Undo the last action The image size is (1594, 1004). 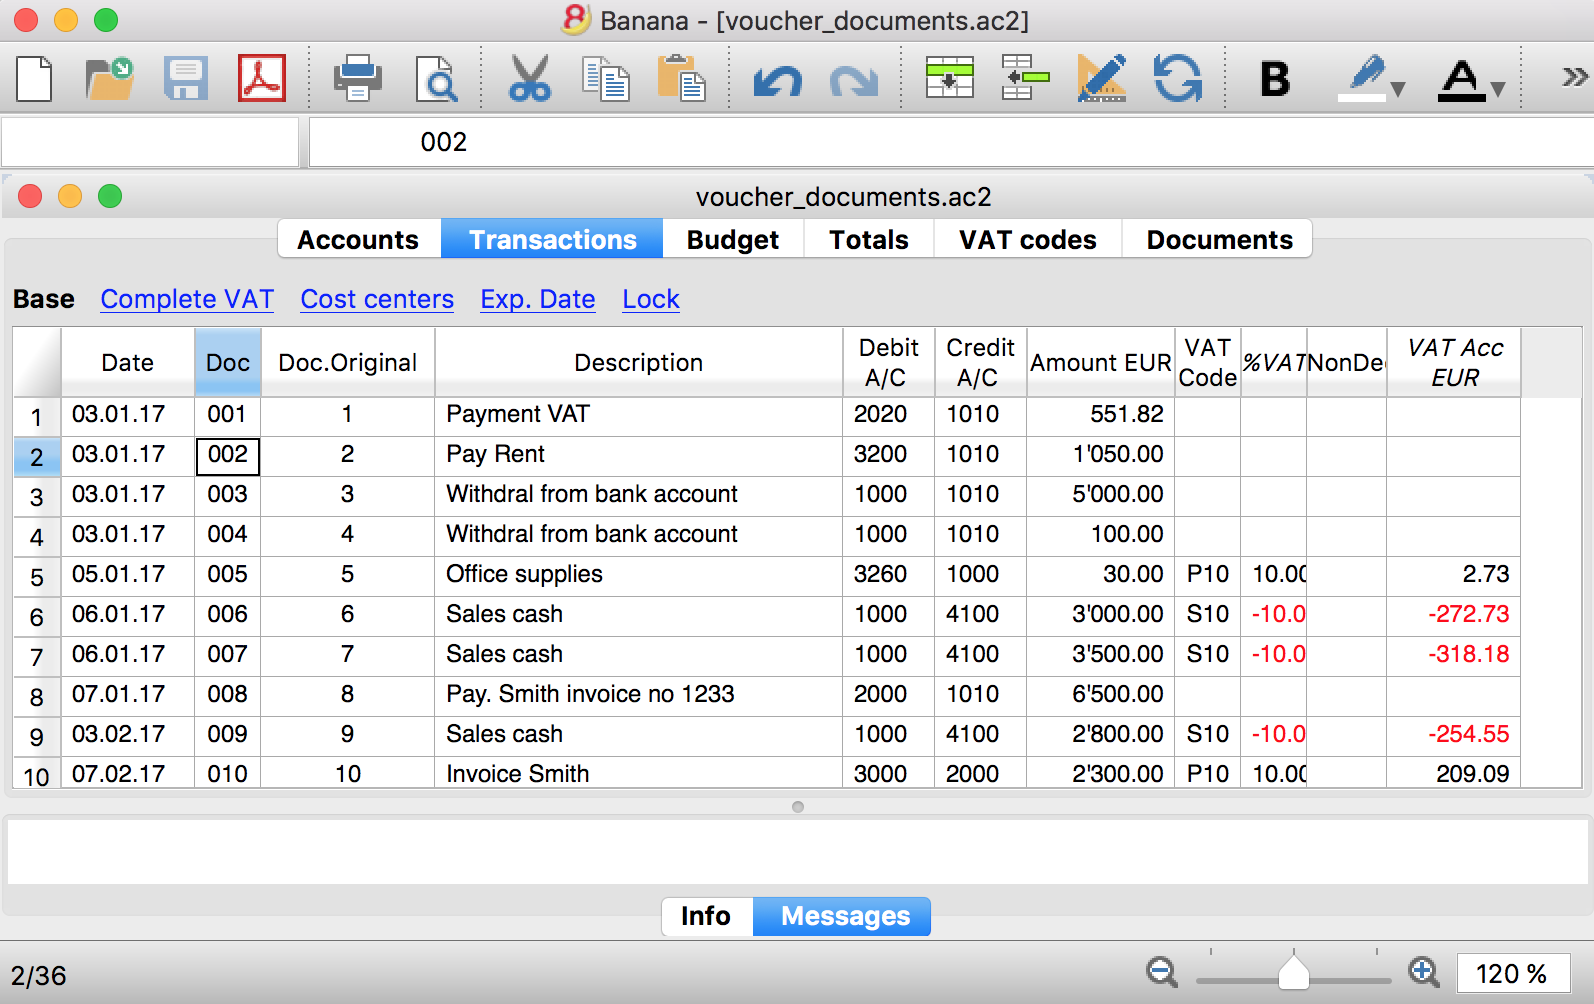777,81
